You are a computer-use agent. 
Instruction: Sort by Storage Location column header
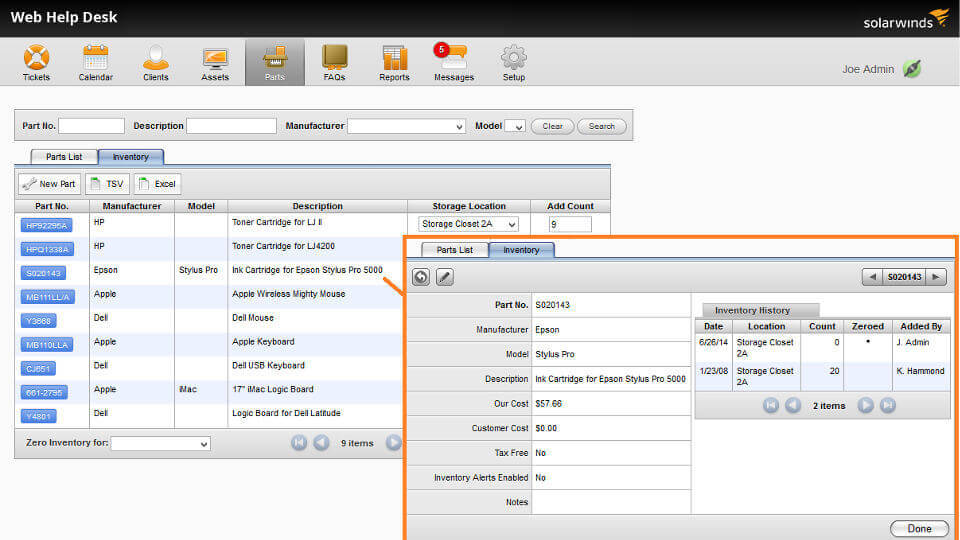[469, 206]
